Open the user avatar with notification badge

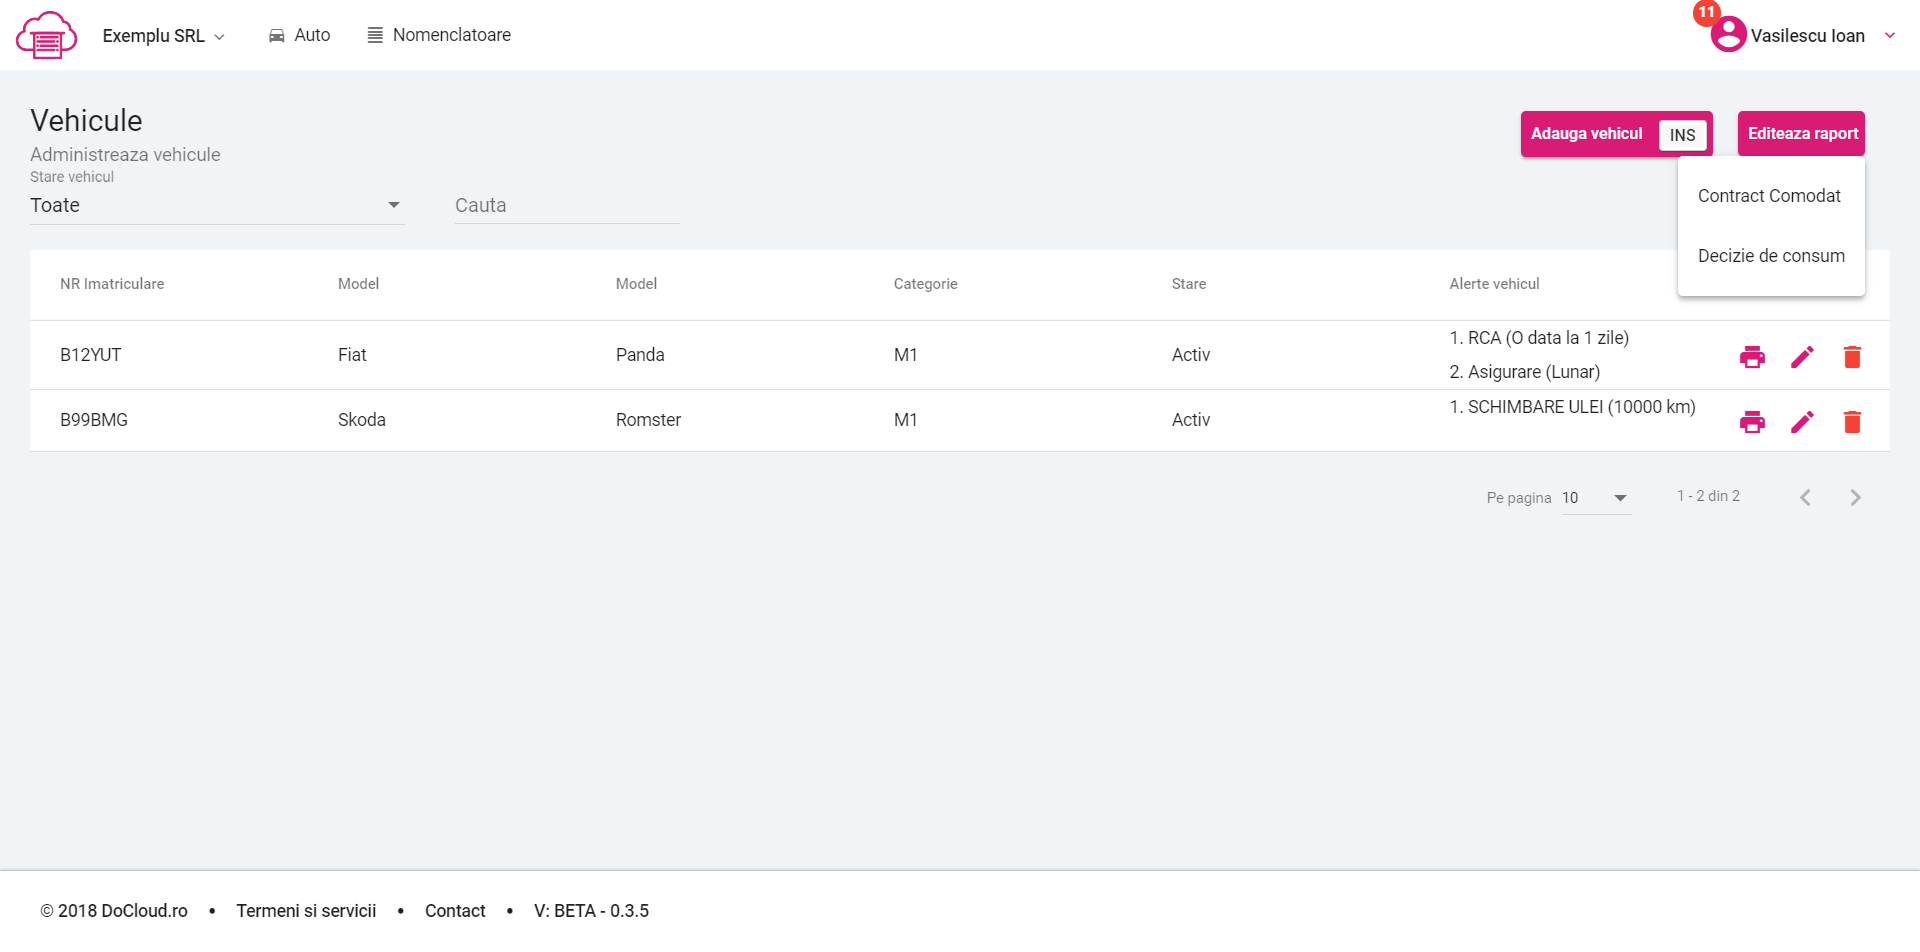pos(1727,33)
